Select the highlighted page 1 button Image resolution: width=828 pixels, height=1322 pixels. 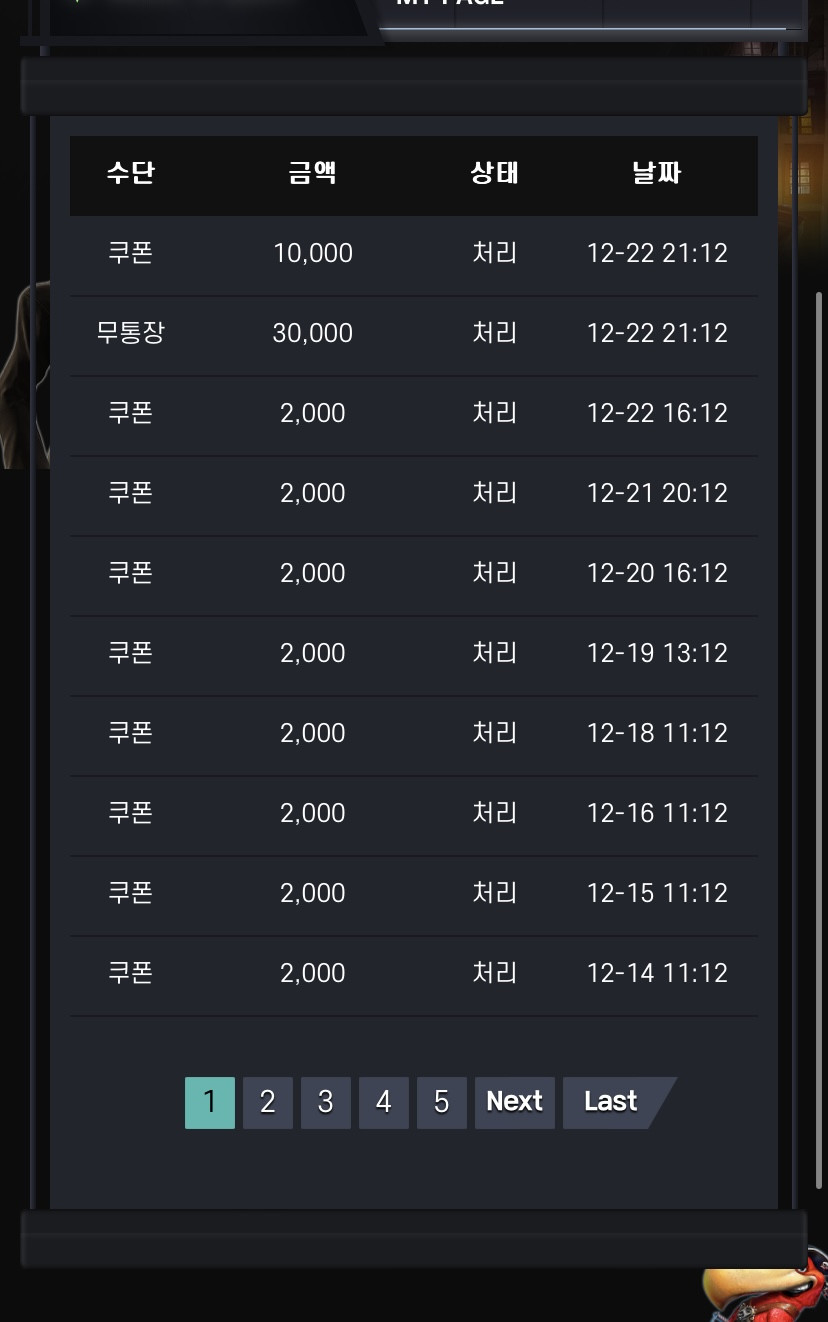(x=210, y=1102)
